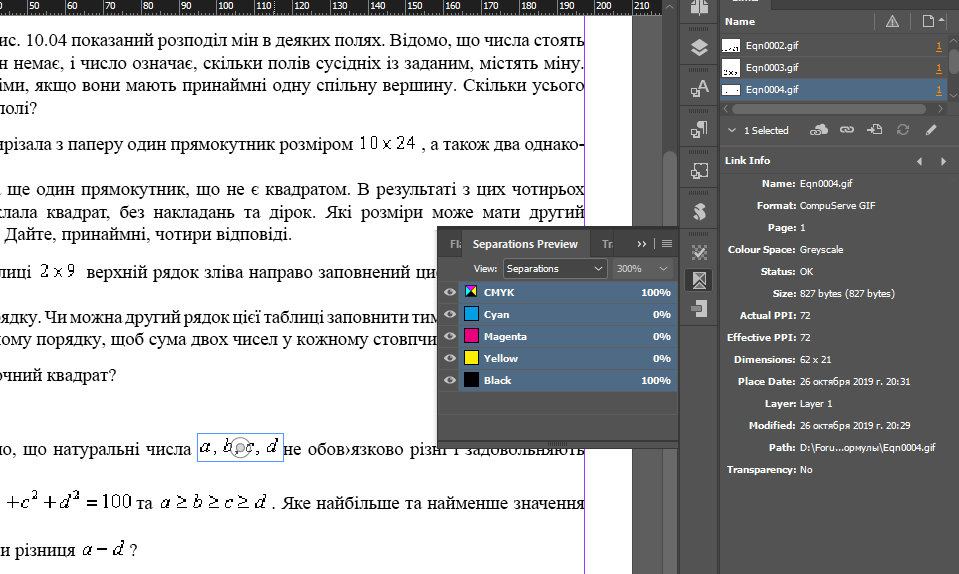Image resolution: width=959 pixels, height=574 pixels.
Task: Expand hidden panel tabs with double arrows
Action: point(642,243)
